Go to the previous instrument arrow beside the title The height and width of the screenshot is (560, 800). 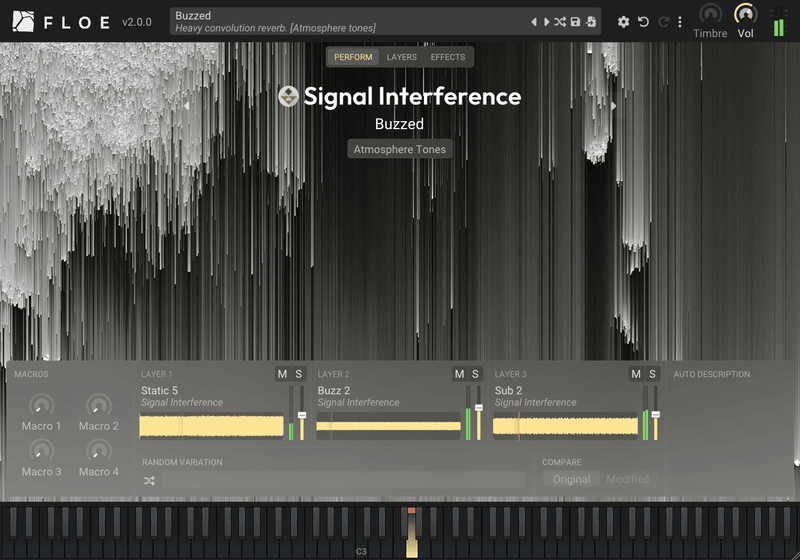pyautogui.click(x=187, y=106)
